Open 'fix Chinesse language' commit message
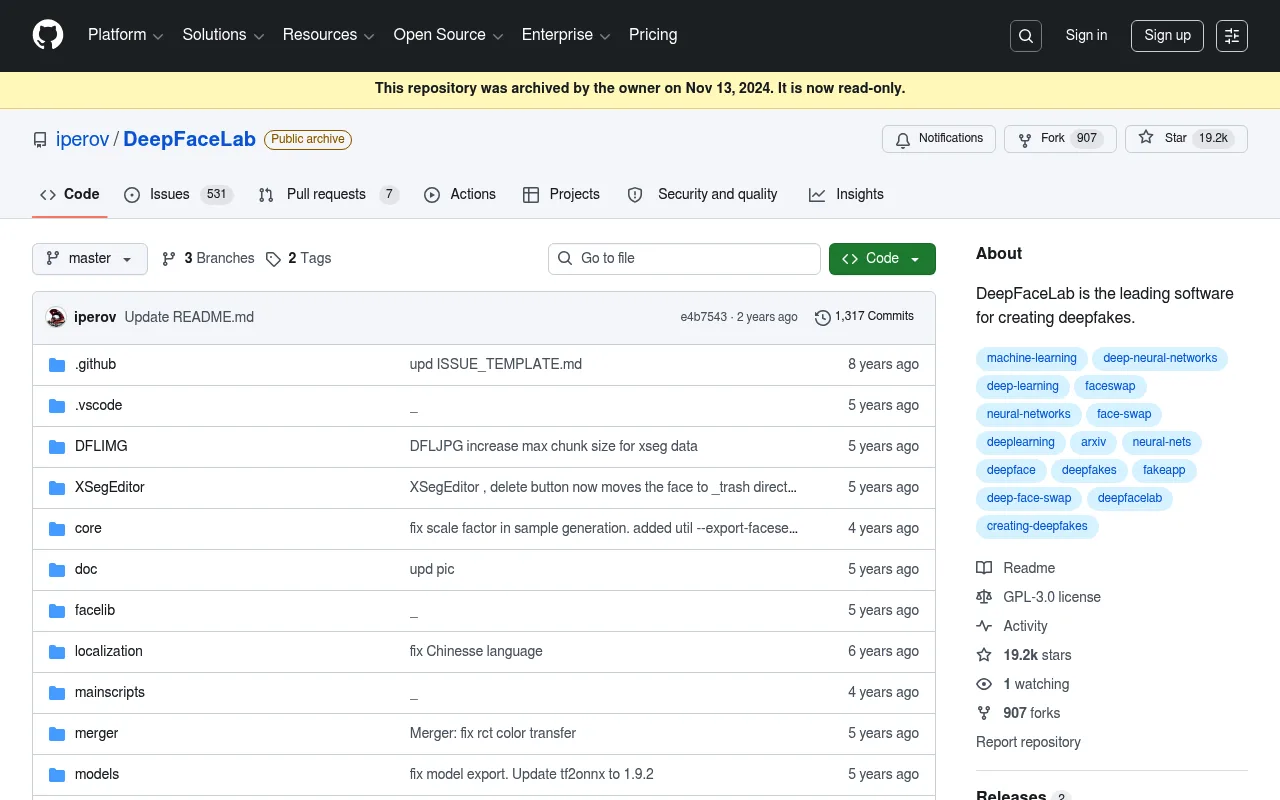Screen dimensions: 1280x800 pyautogui.click(x=476, y=652)
